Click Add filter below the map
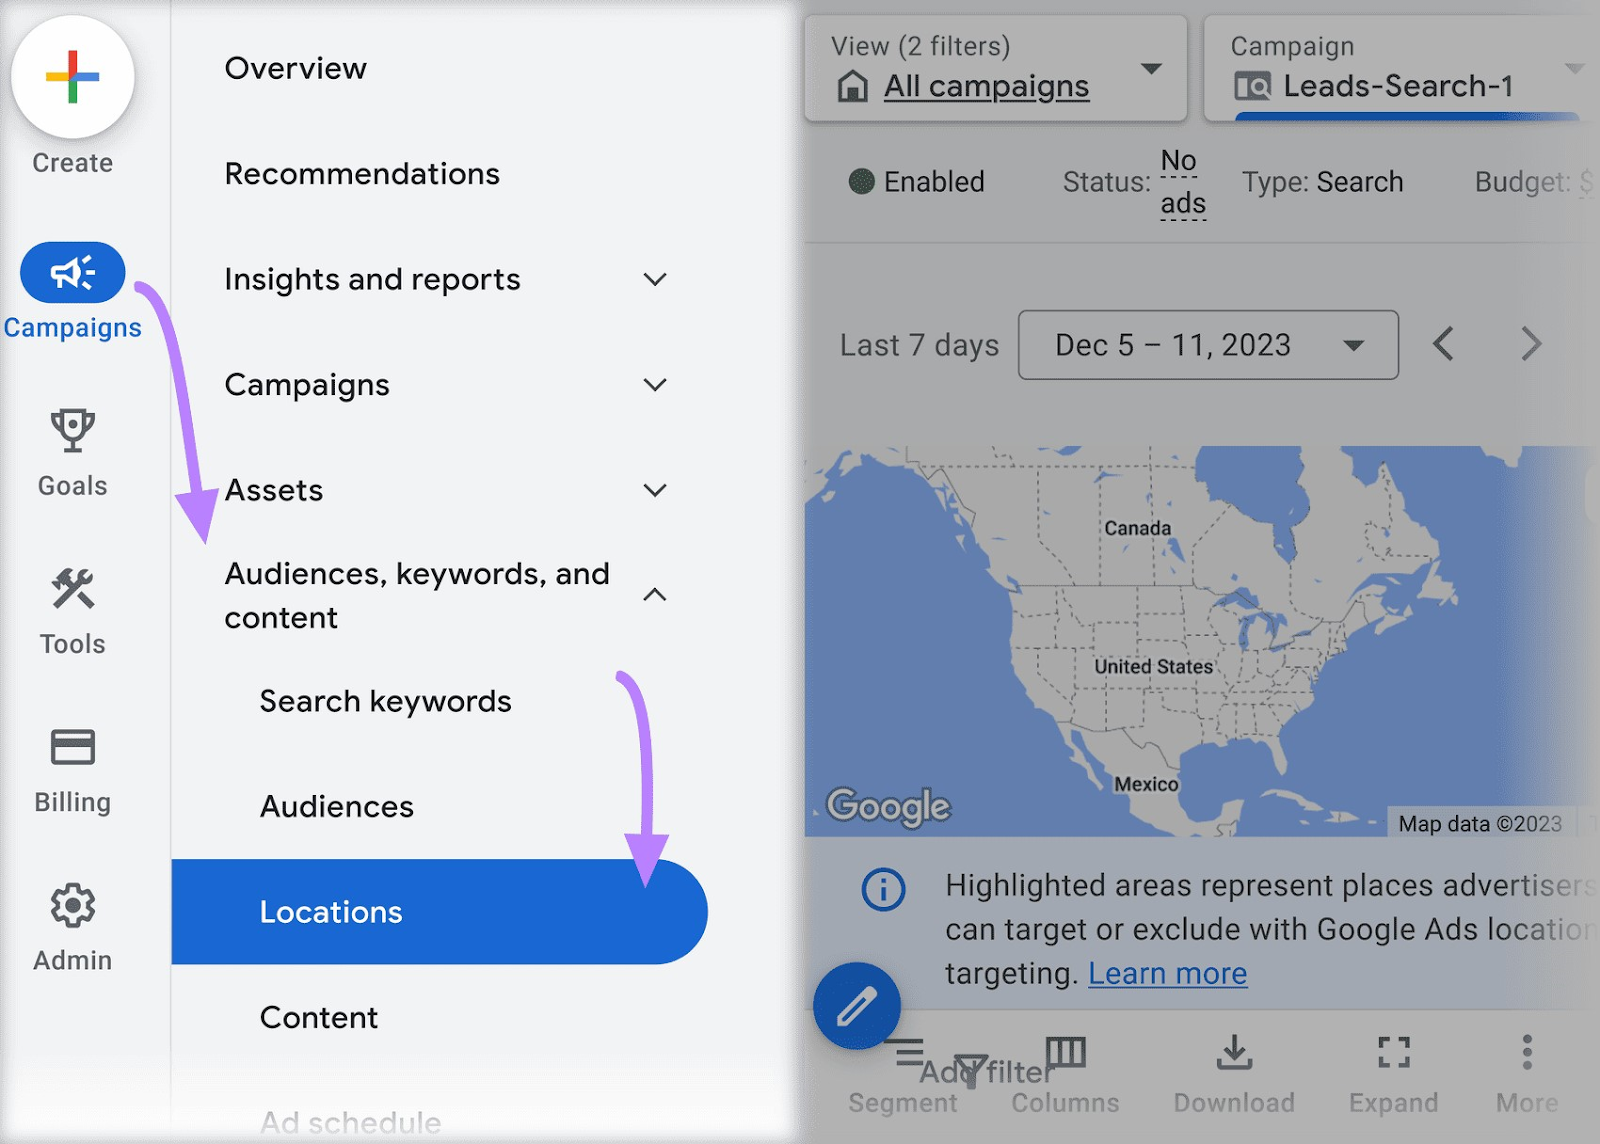This screenshot has height=1144, width=1600. (985, 1070)
